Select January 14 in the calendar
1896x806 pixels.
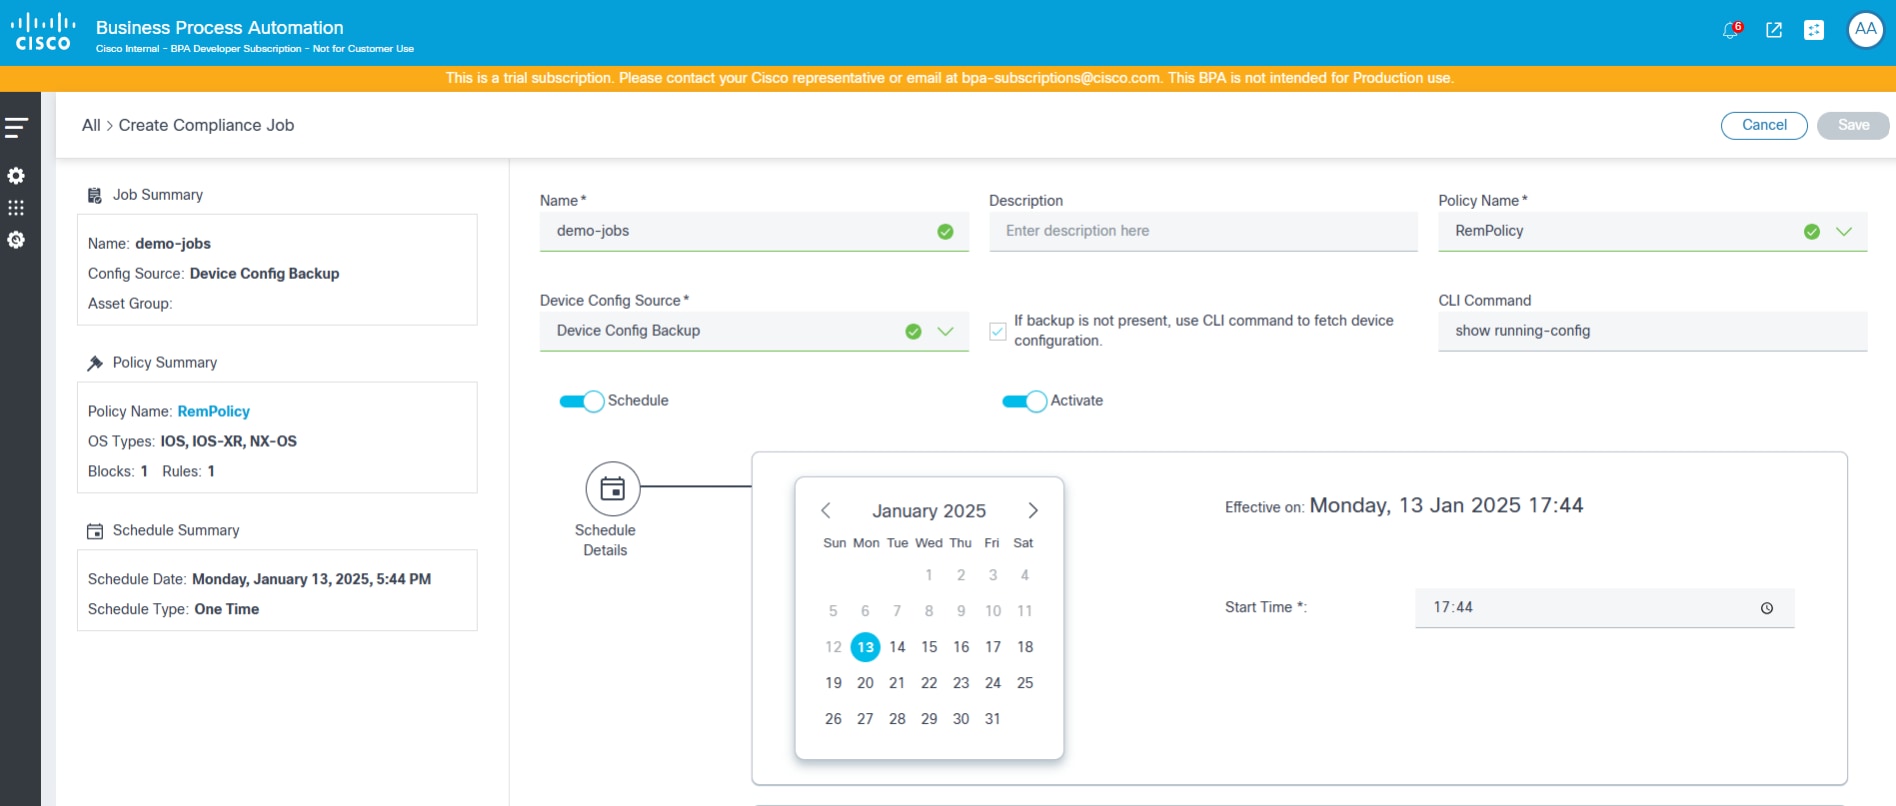[x=897, y=647]
